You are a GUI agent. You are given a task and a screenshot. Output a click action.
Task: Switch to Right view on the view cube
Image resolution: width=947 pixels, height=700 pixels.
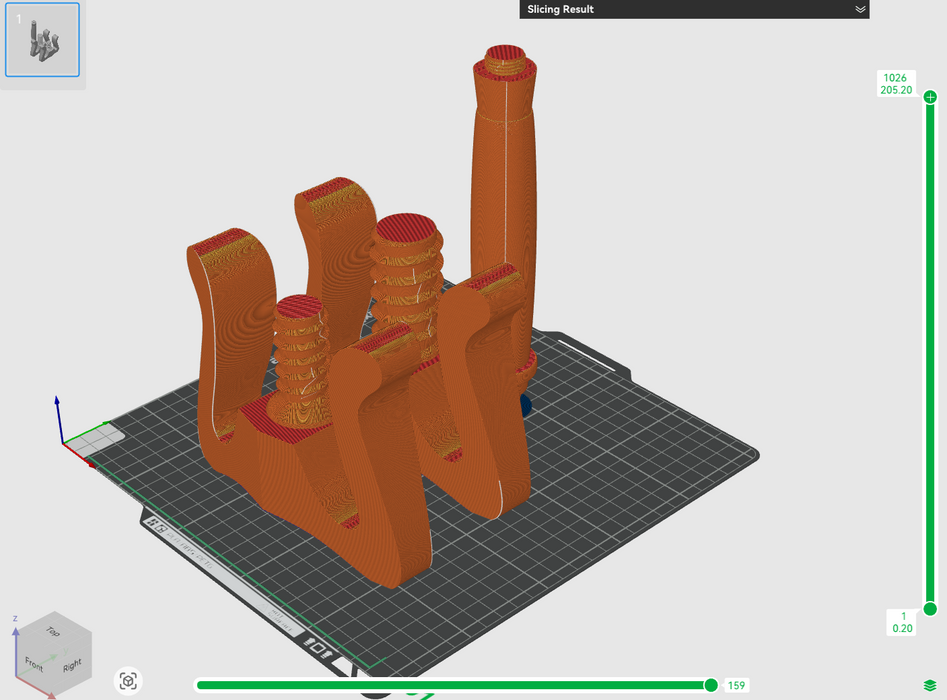(72, 665)
